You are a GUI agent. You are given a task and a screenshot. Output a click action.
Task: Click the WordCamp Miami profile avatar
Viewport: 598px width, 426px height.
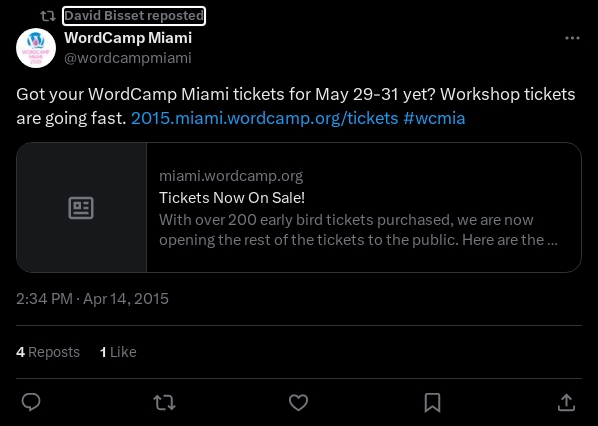coord(36,48)
